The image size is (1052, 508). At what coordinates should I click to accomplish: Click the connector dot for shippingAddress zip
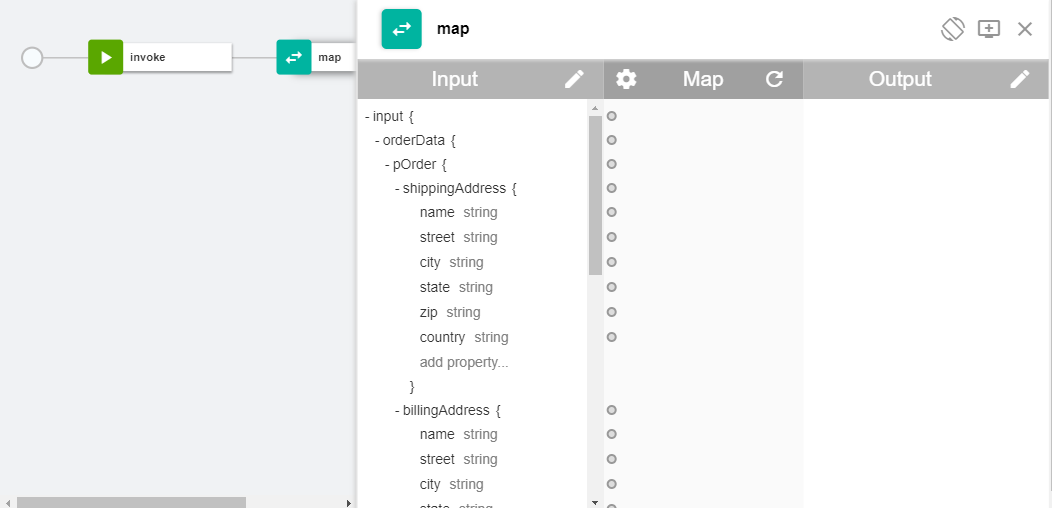click(612, 312)
